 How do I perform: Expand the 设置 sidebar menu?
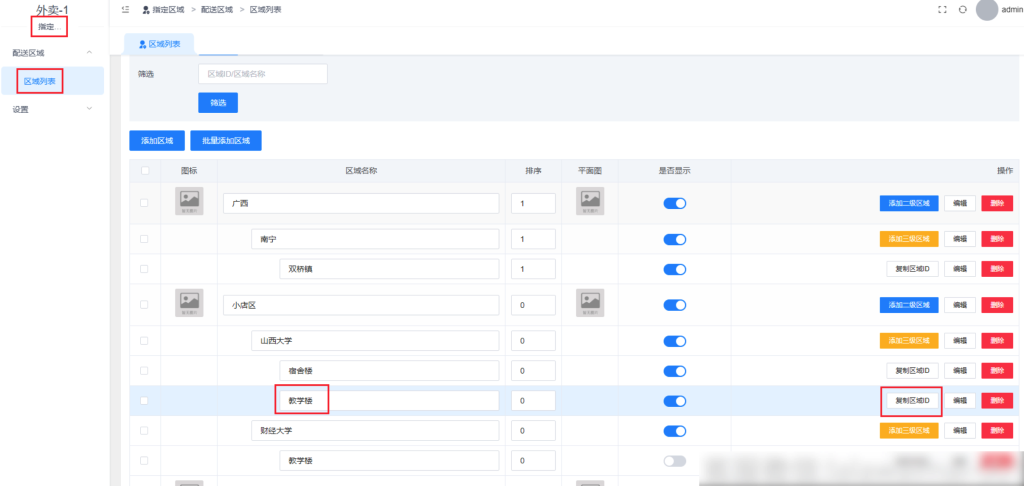click(89, 109)
